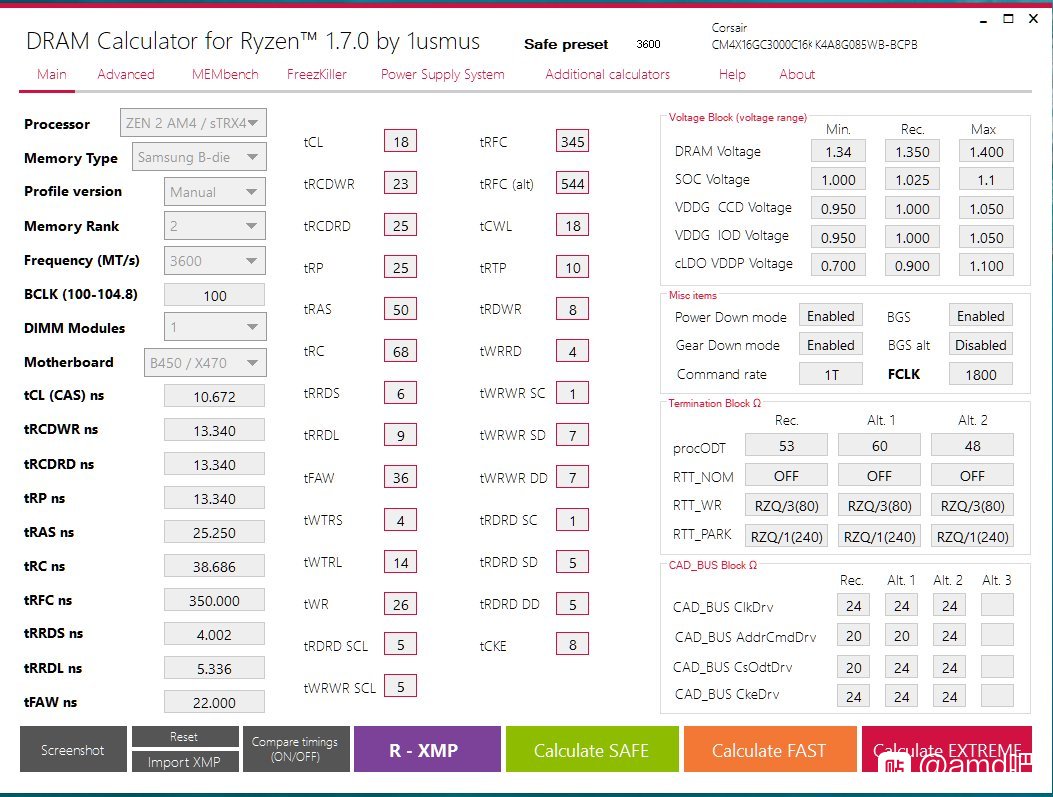Click the Calculate FAST button
Screen dimensions: 1053x797
pos(770,749)
